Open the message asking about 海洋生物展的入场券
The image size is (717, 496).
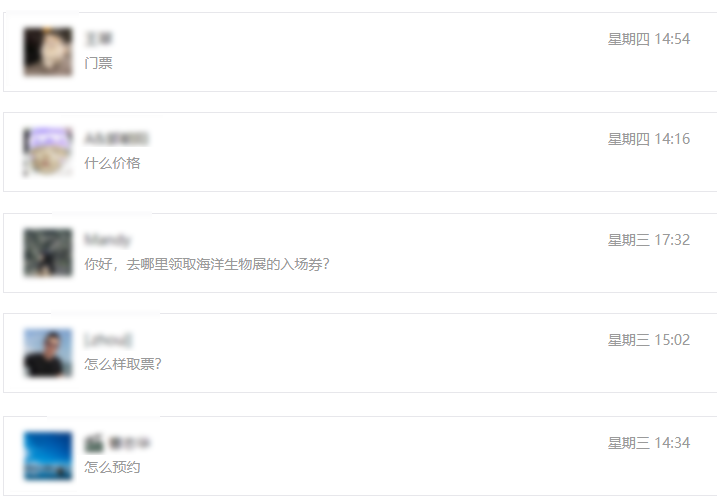point(207,264)
